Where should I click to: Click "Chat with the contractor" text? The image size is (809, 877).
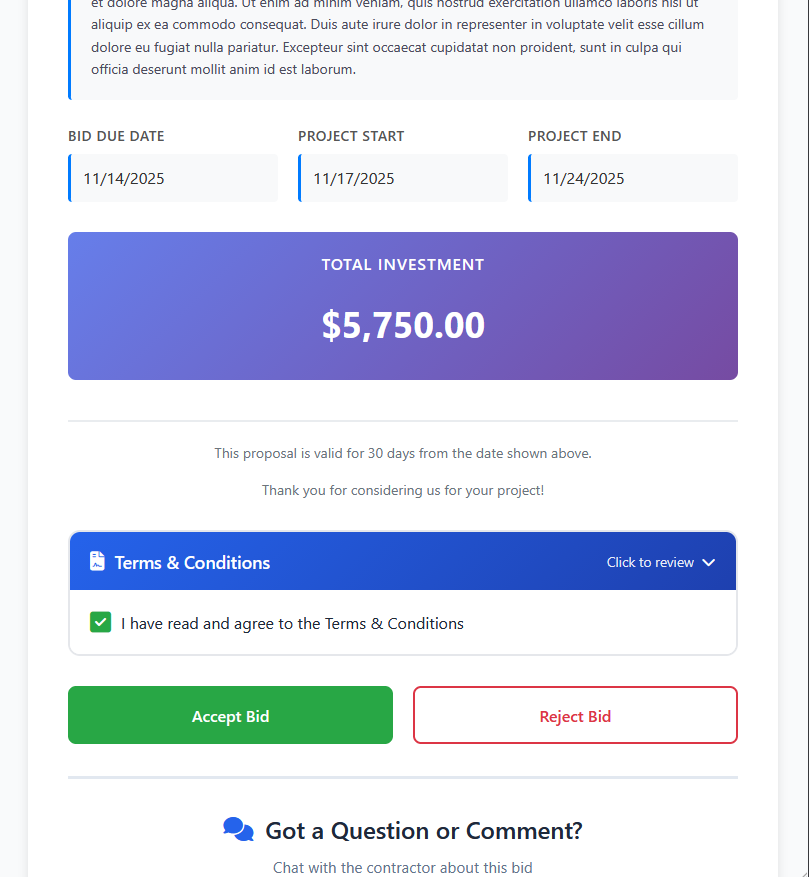(403, 867)
